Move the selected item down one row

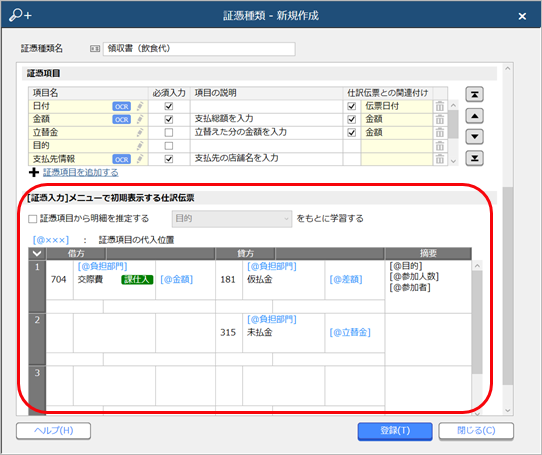pyautogui.click(x=474, y=137)
